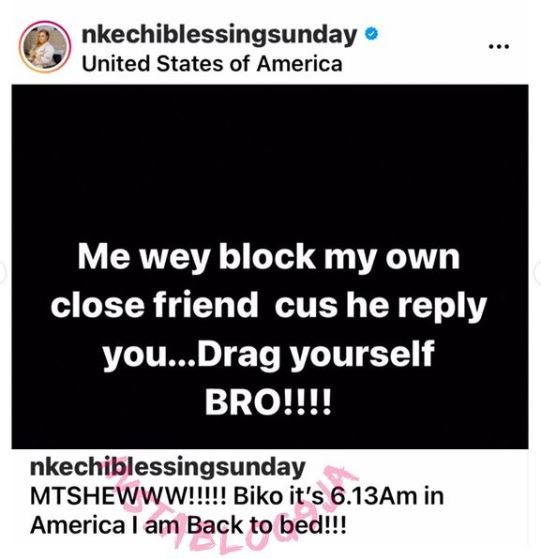Click the 'MTSHEWWW!!!!!' caption word
This screenshot has height=559, width=541.
pos(128,497)
